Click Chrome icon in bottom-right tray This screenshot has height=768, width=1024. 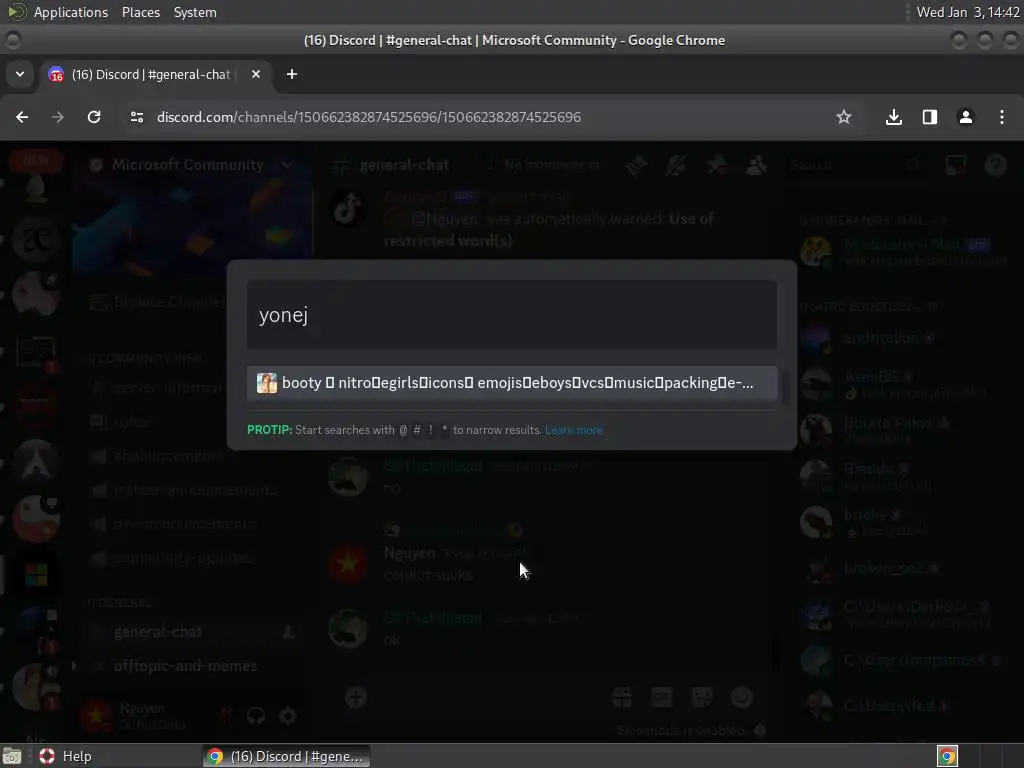(948, 756)
